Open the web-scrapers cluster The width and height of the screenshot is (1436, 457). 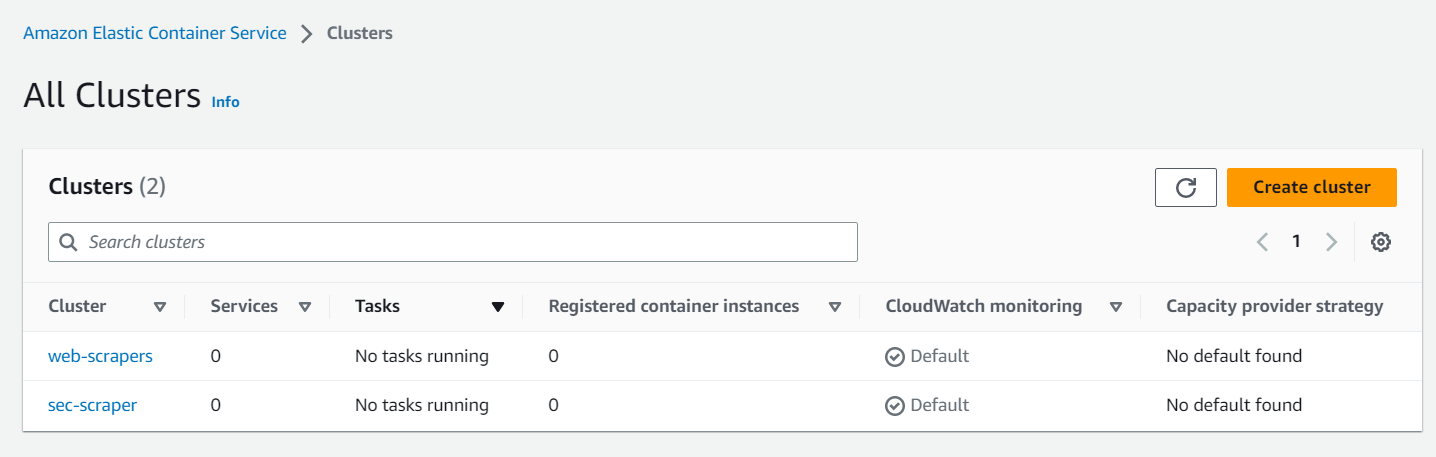tap(100, 356)
